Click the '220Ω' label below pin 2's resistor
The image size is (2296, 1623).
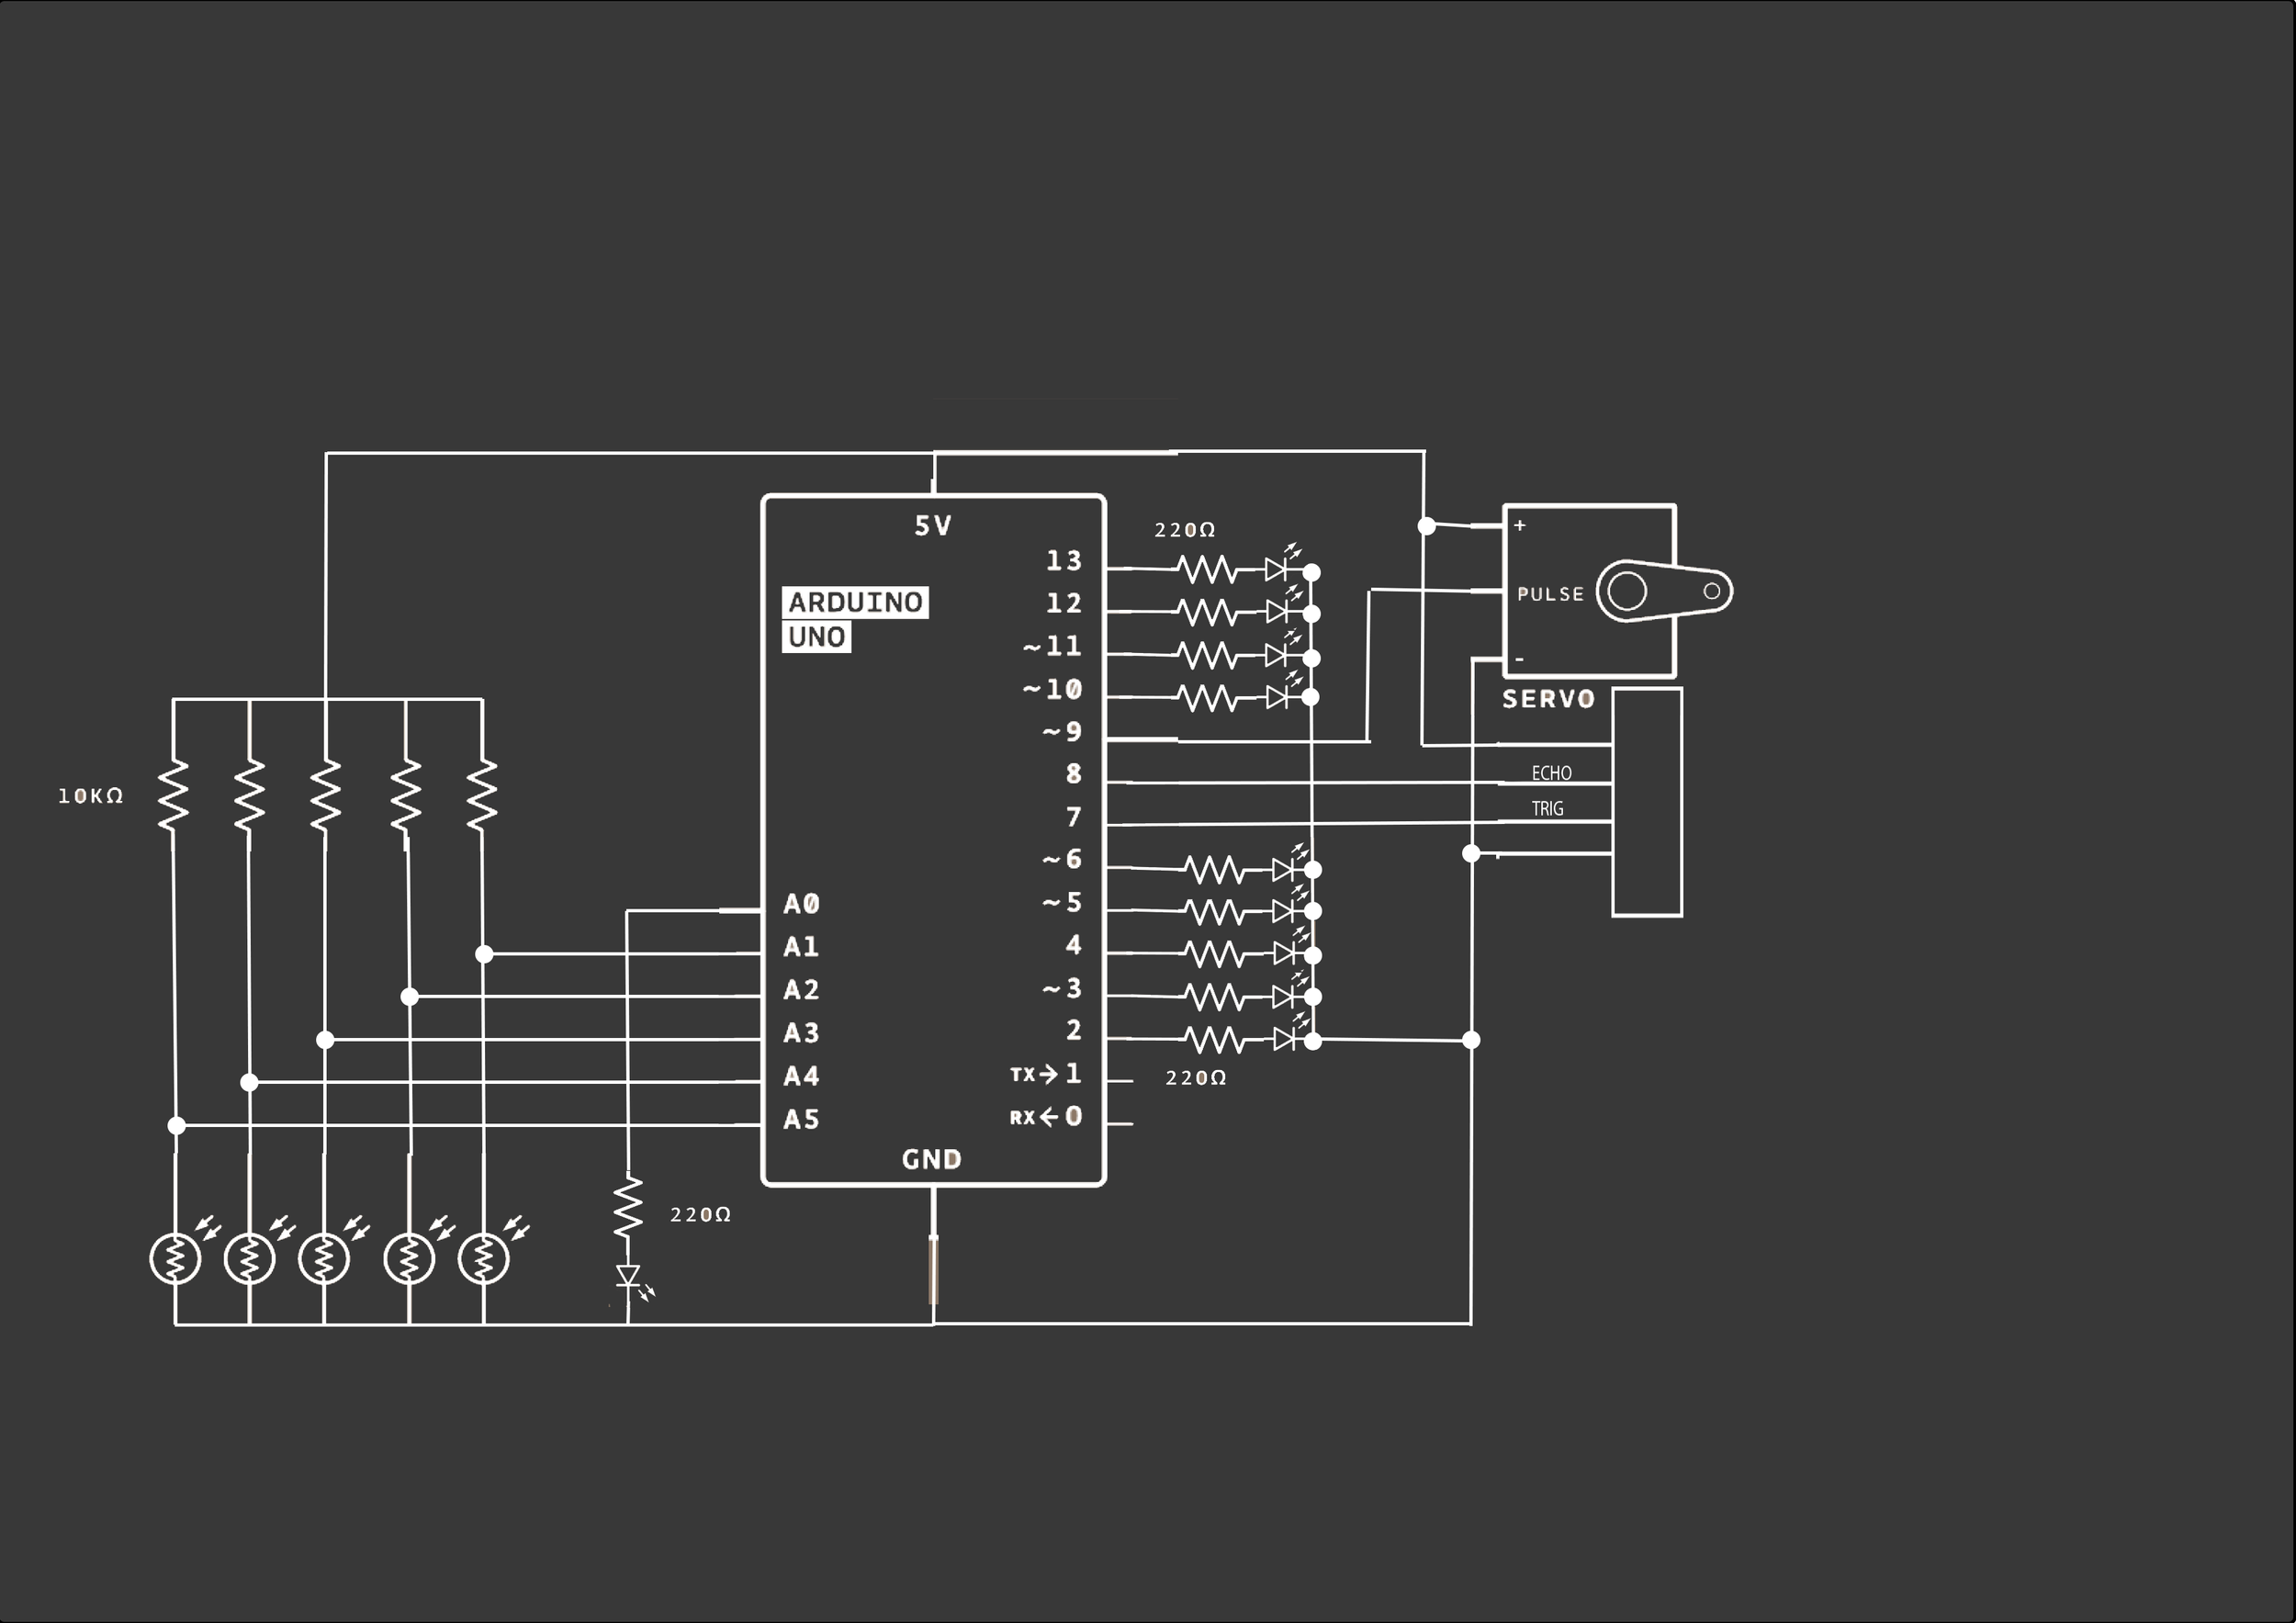[x=1196, y=1078]
